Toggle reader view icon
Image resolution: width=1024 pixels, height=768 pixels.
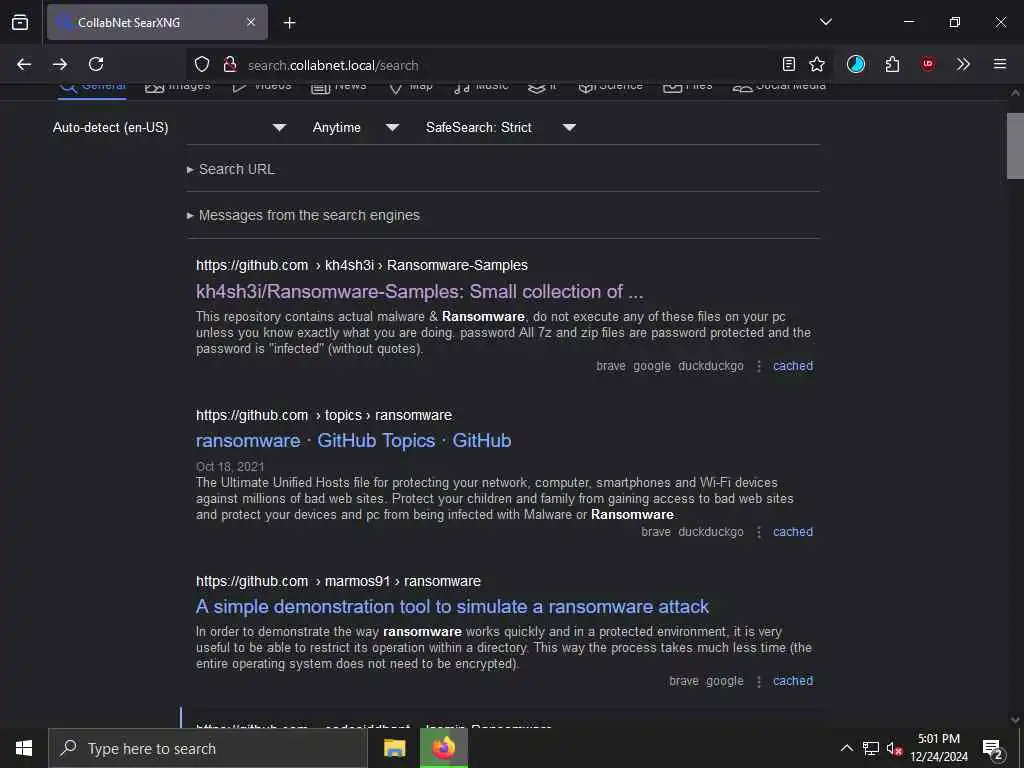click(x=789, y=64)
